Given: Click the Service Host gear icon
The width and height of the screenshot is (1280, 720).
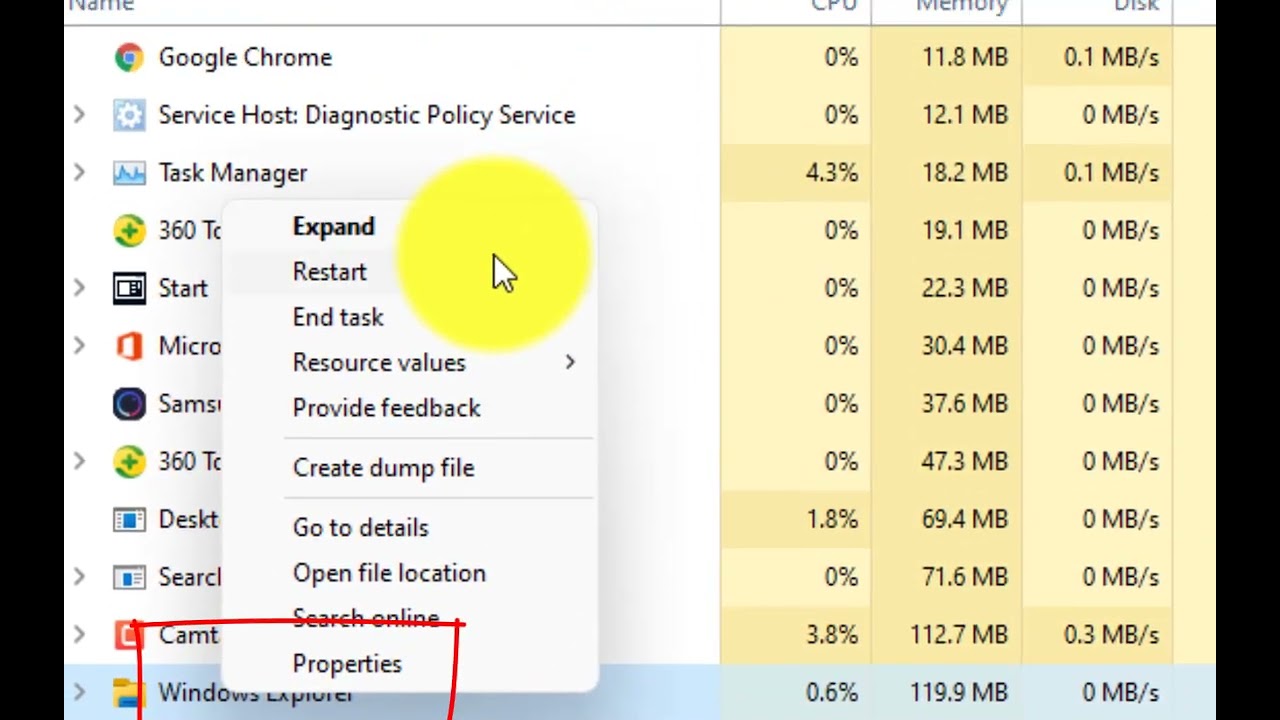Looking at the screenshot, I should pyautogui.click(x=129, y=115).
